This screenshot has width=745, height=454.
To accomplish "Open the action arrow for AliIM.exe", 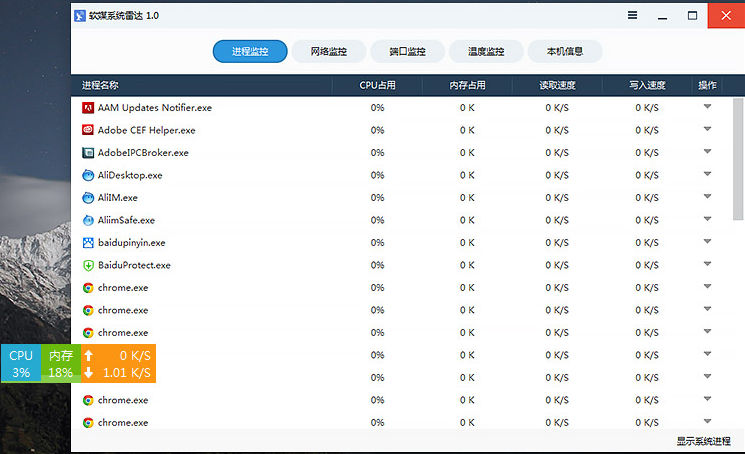I will click(707, 197).
